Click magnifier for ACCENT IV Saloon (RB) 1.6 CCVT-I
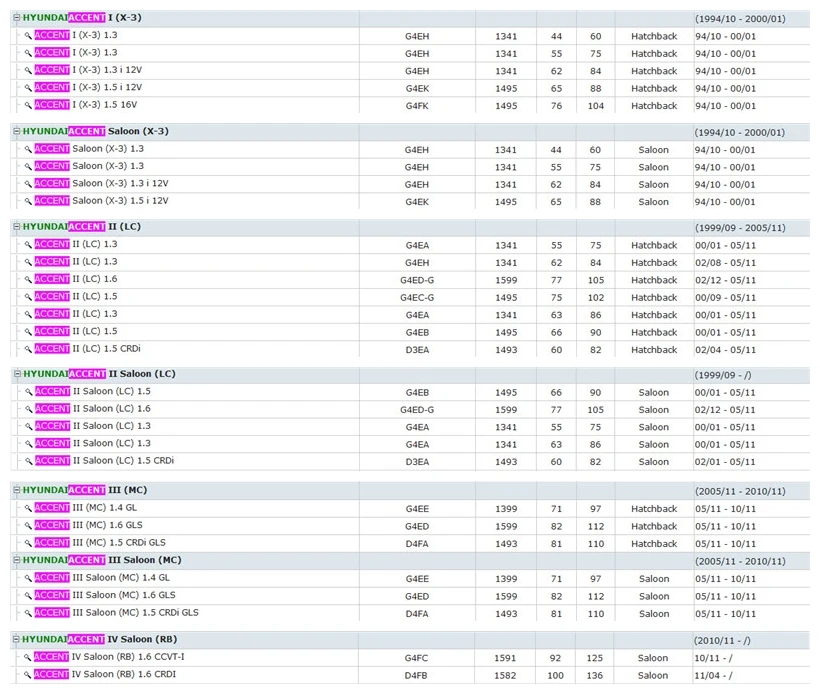This screenshot has height=694, width=820. pos(28,657)
